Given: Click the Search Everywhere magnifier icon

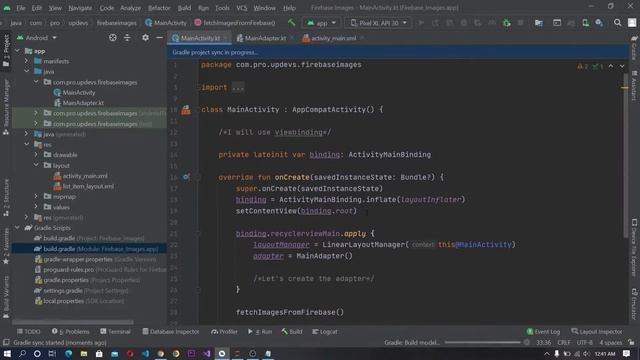Looking at the screenshot, I should tap(618, 23).
